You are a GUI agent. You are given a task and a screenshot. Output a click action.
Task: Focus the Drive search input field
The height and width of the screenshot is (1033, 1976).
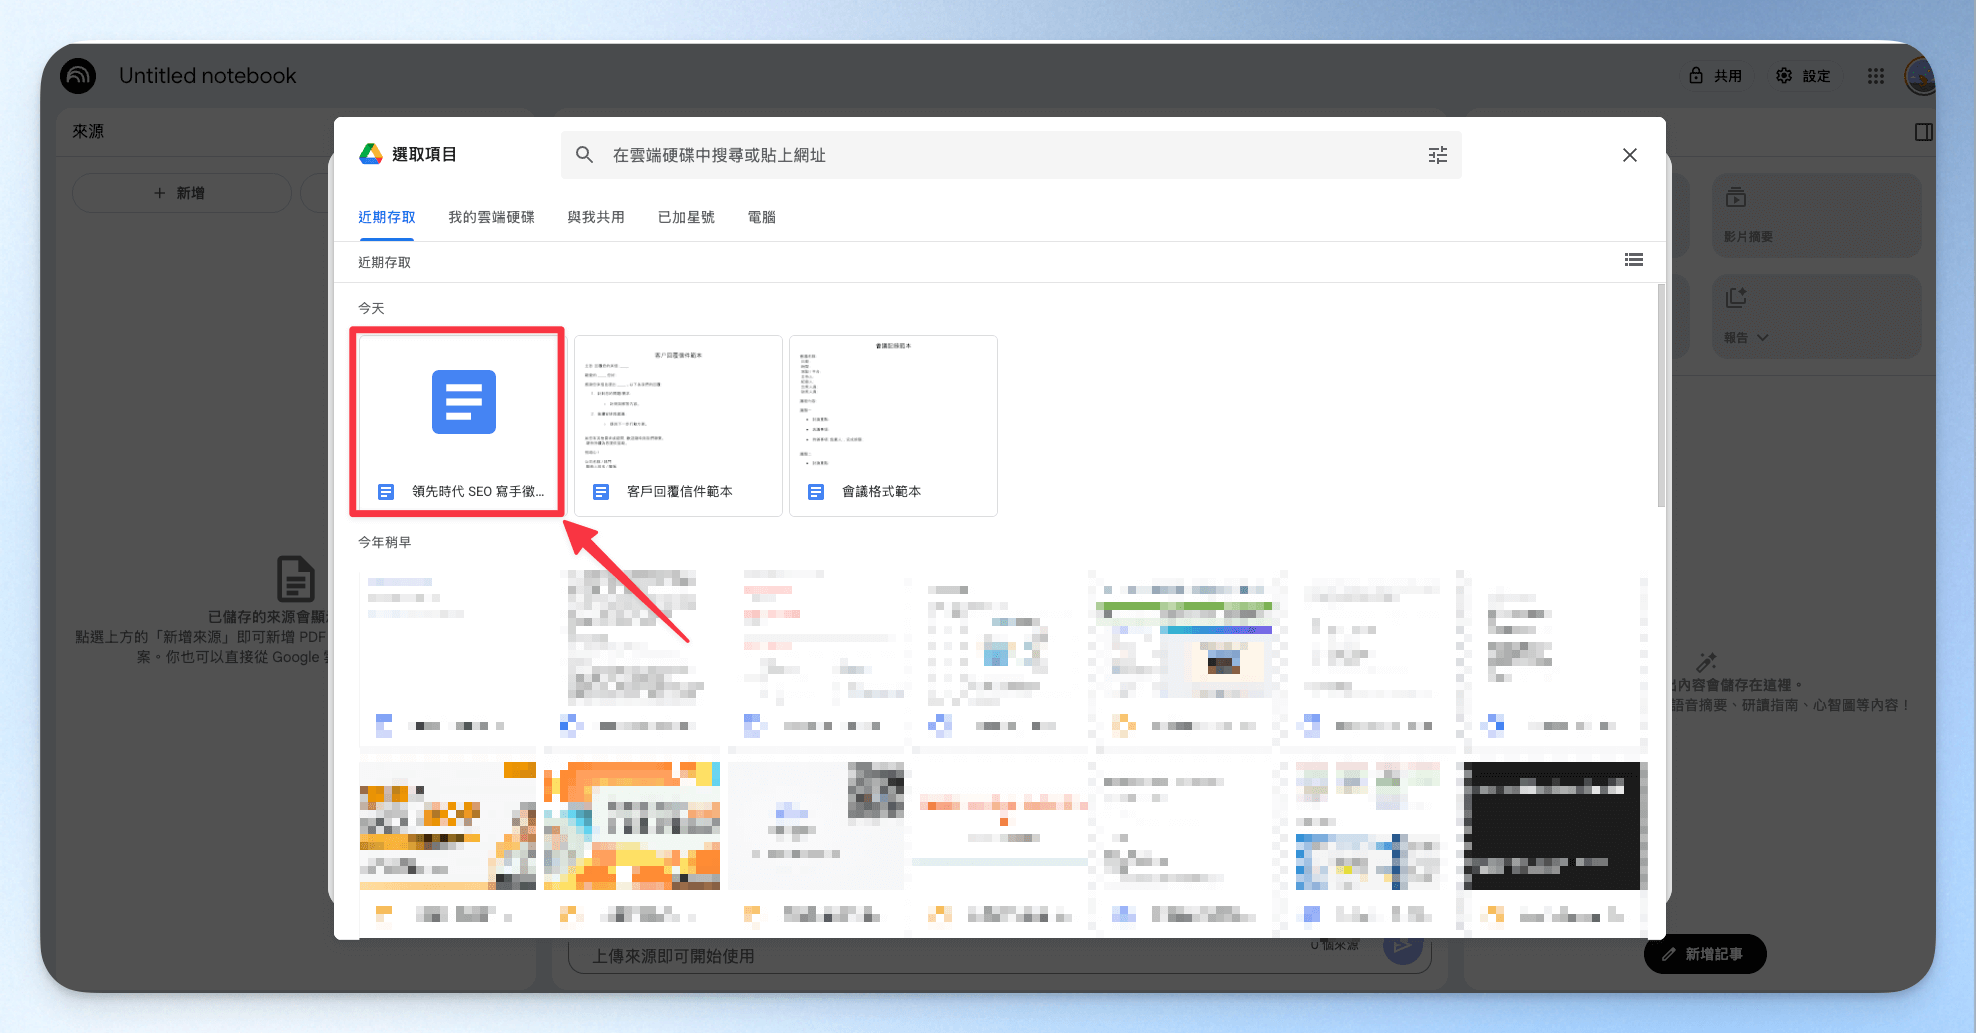click(1011, 155)
